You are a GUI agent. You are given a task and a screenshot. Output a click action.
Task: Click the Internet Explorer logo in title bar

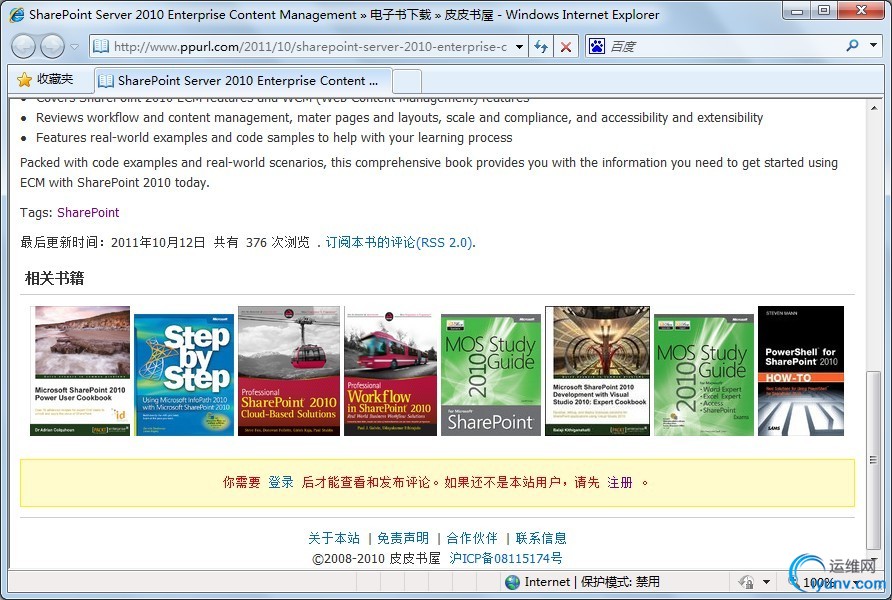[x=17, y=15]
